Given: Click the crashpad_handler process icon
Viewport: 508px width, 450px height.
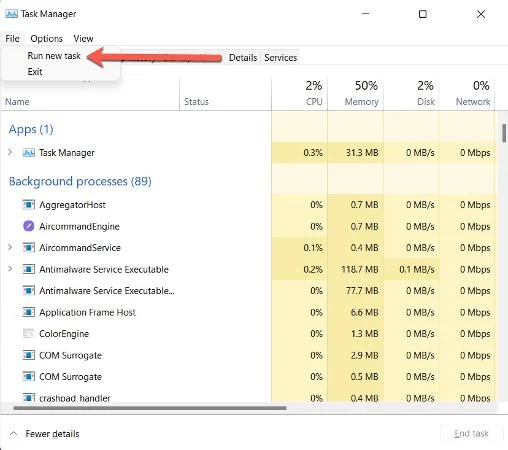Looking at the screenshot, I should [29, 398].
